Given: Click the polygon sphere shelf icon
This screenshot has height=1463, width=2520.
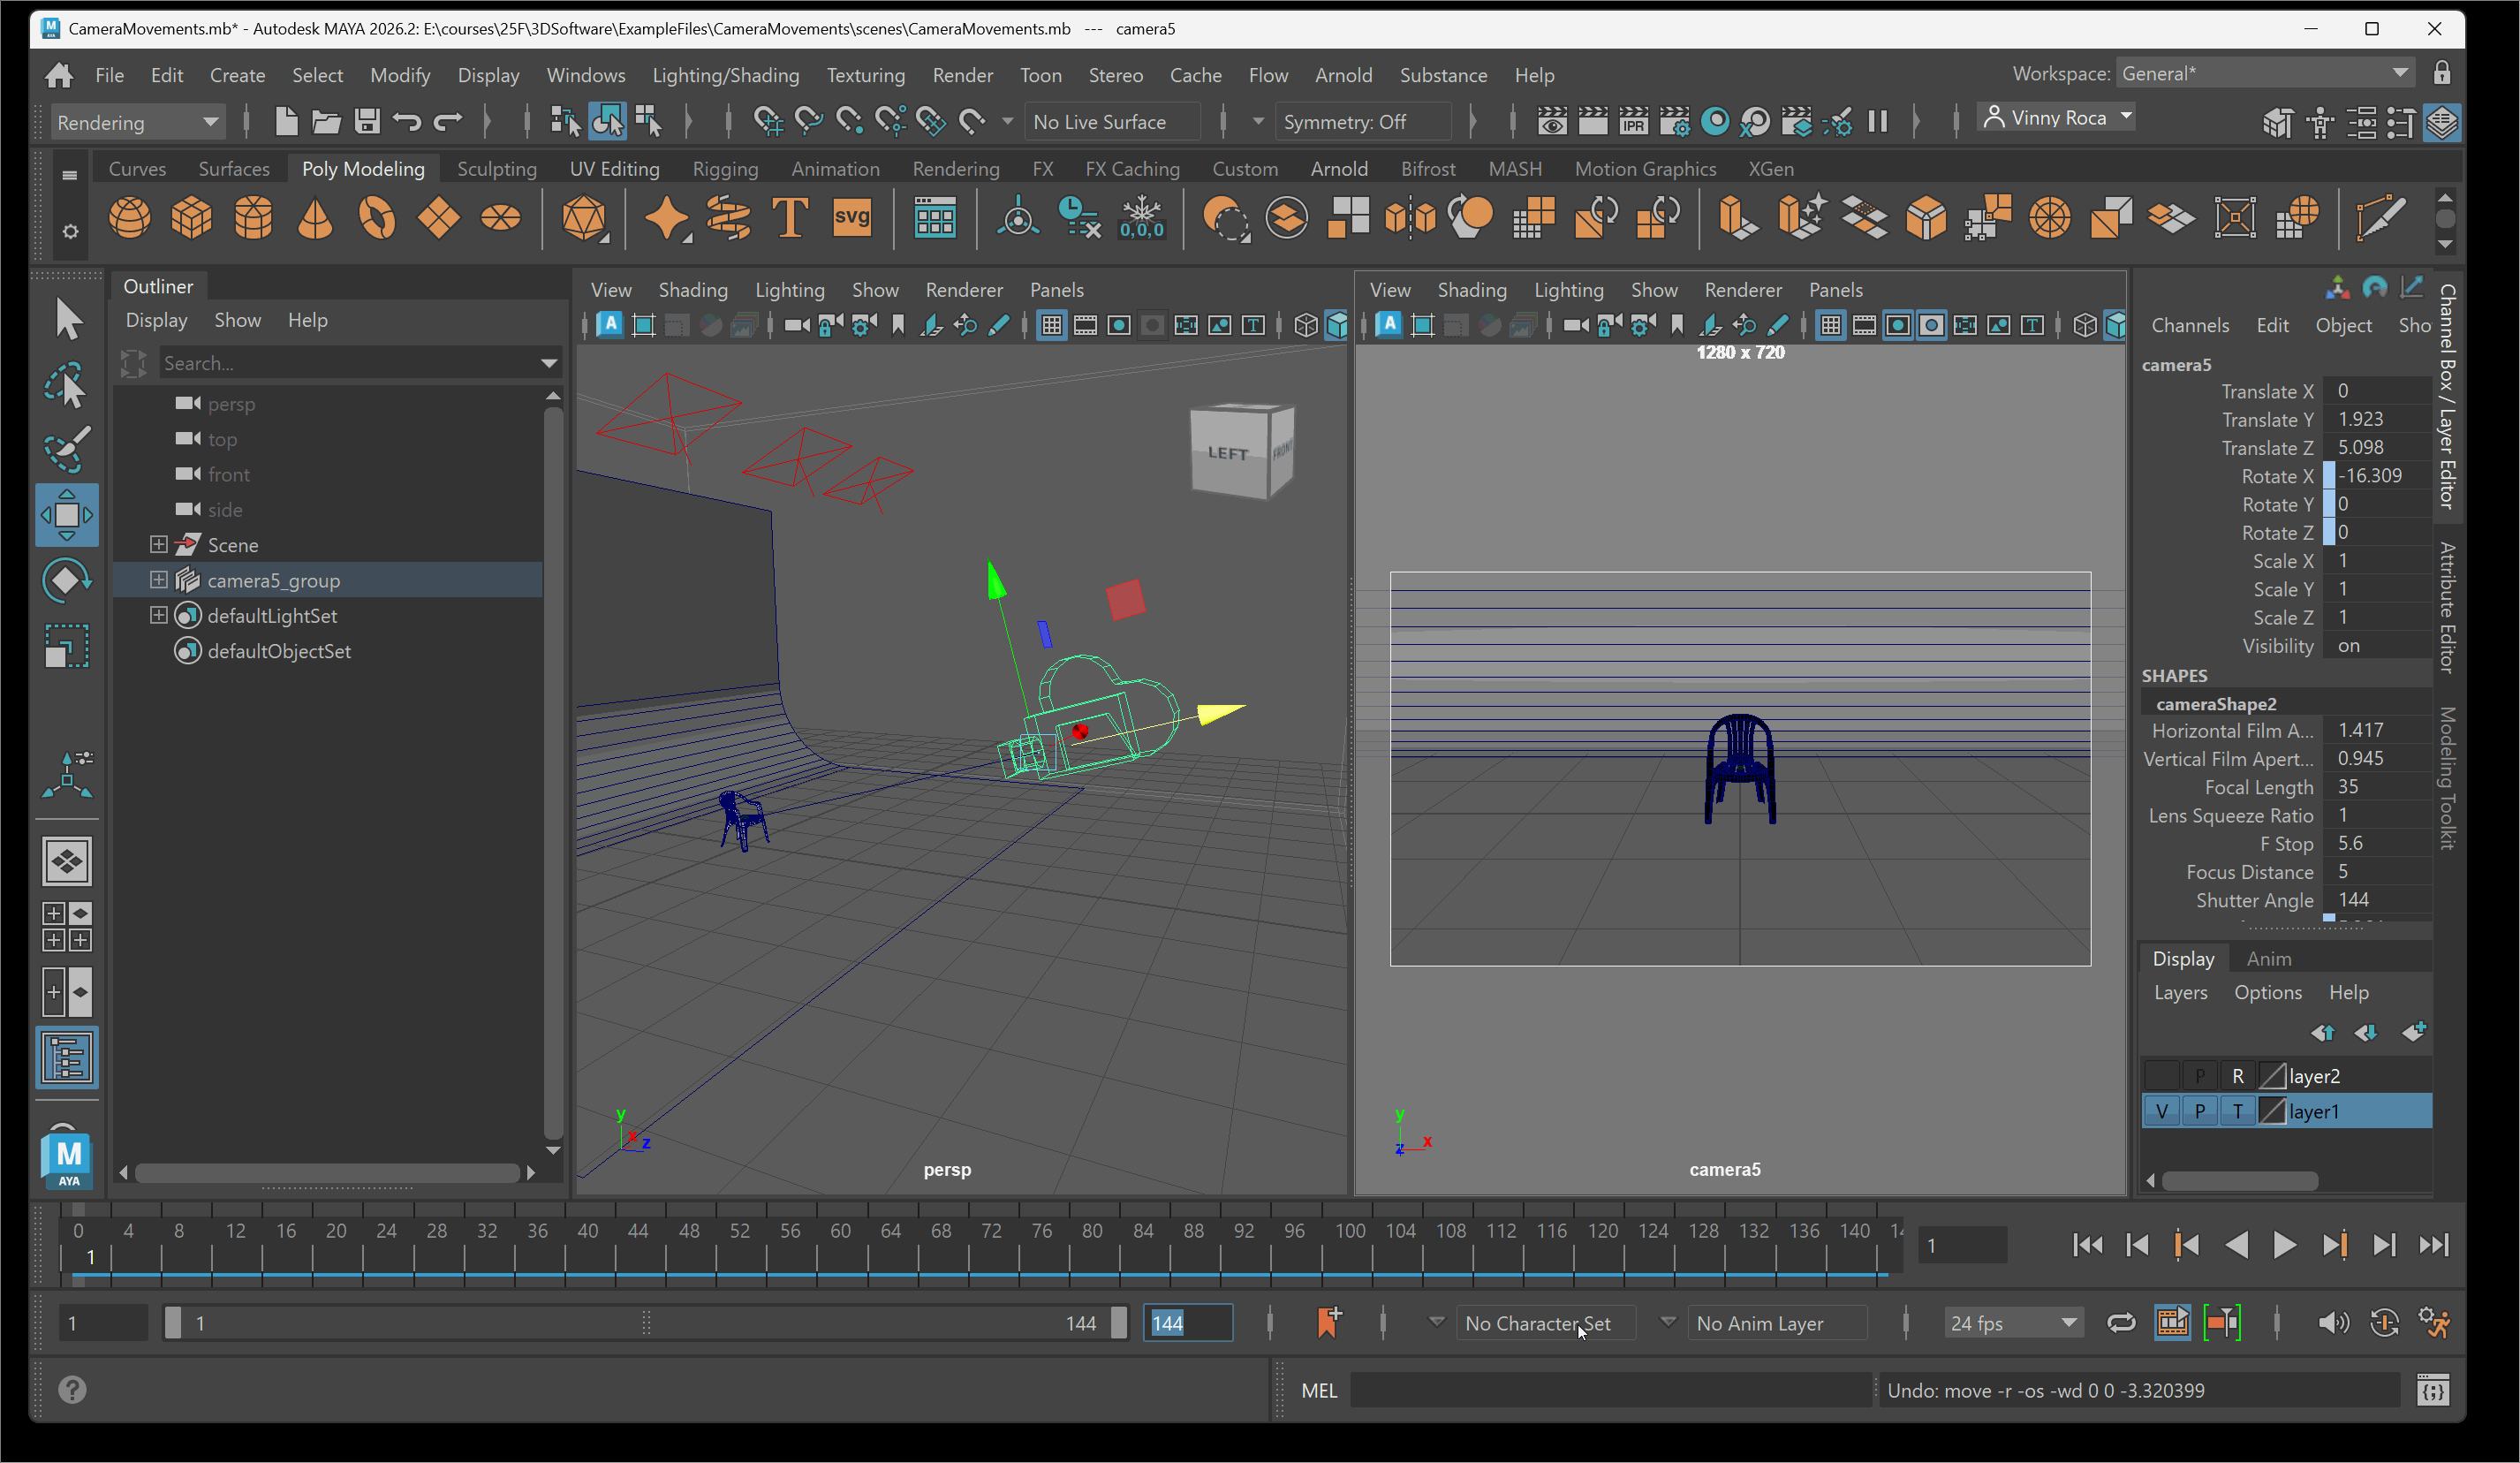Looking at the screenshot, I should 130,218.
